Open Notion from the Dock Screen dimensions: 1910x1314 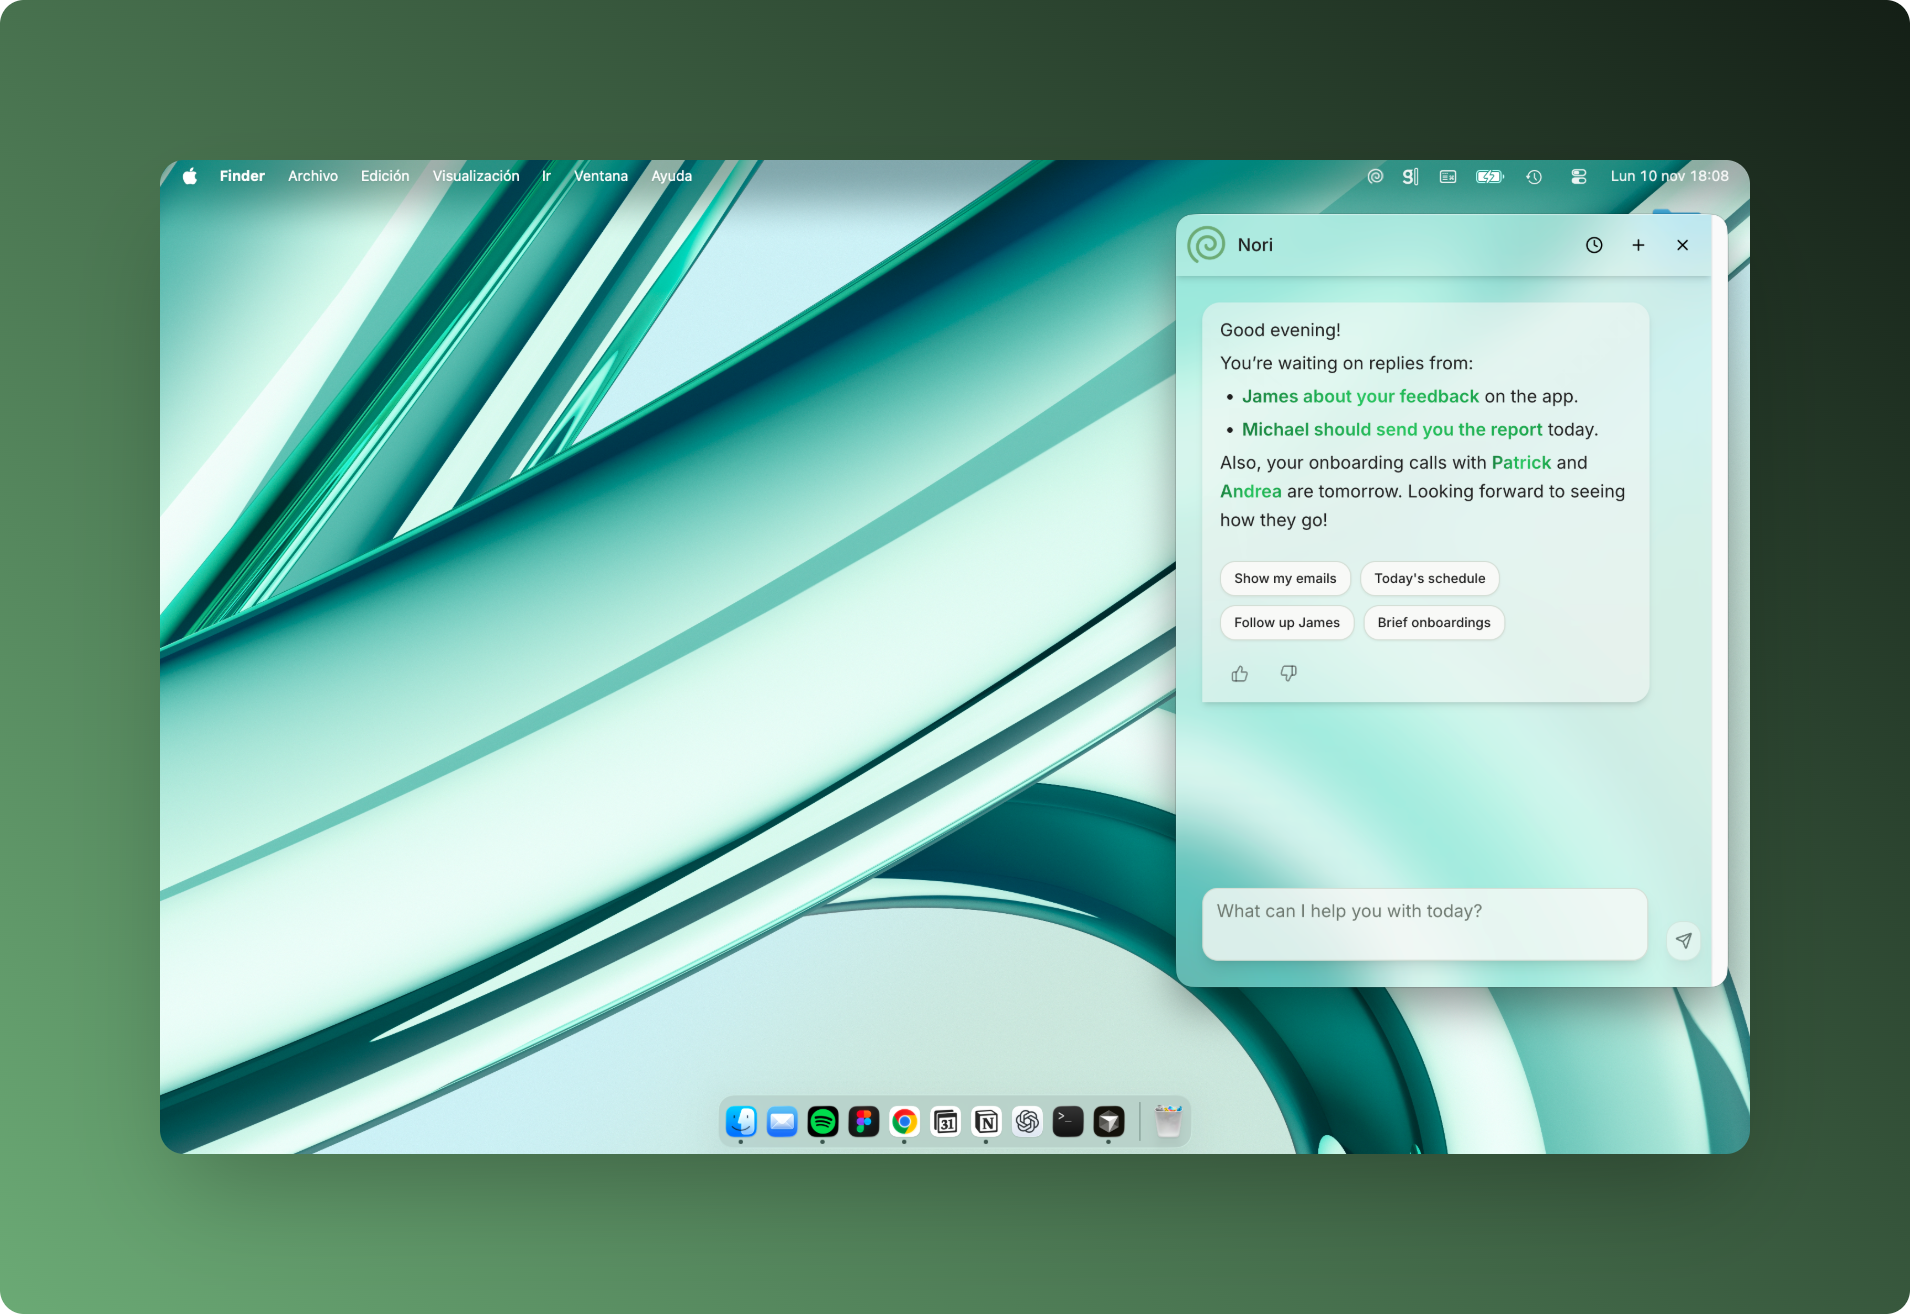pyautogui.click(x=986, y=1122)
